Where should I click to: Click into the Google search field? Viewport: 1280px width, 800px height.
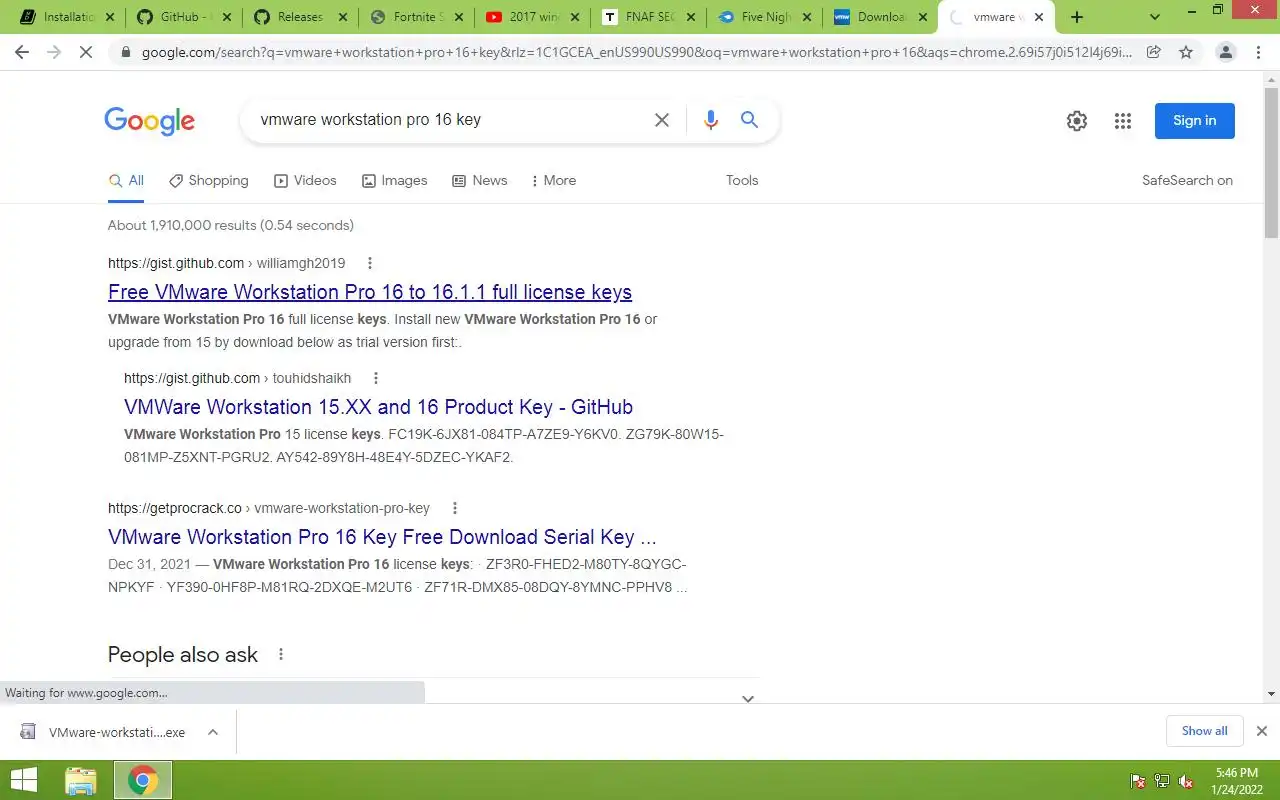coord(450,120)
